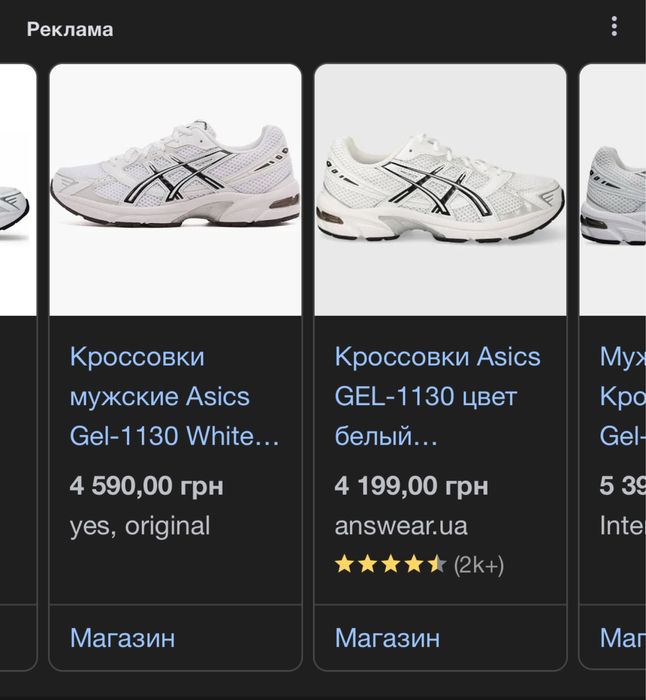
Task: Open the partially visible Магазин link on right
Action: [622, 637]
